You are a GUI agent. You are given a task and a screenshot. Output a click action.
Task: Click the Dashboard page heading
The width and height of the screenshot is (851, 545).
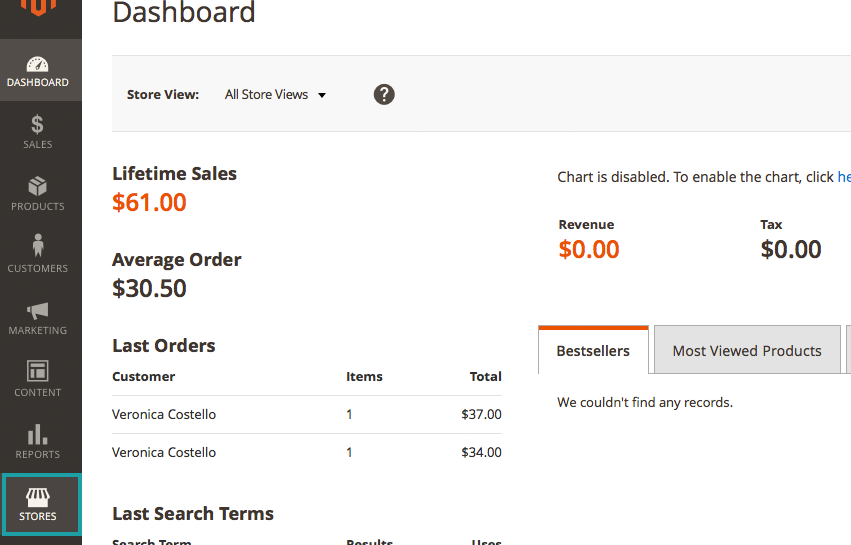(x=184, y=13)
